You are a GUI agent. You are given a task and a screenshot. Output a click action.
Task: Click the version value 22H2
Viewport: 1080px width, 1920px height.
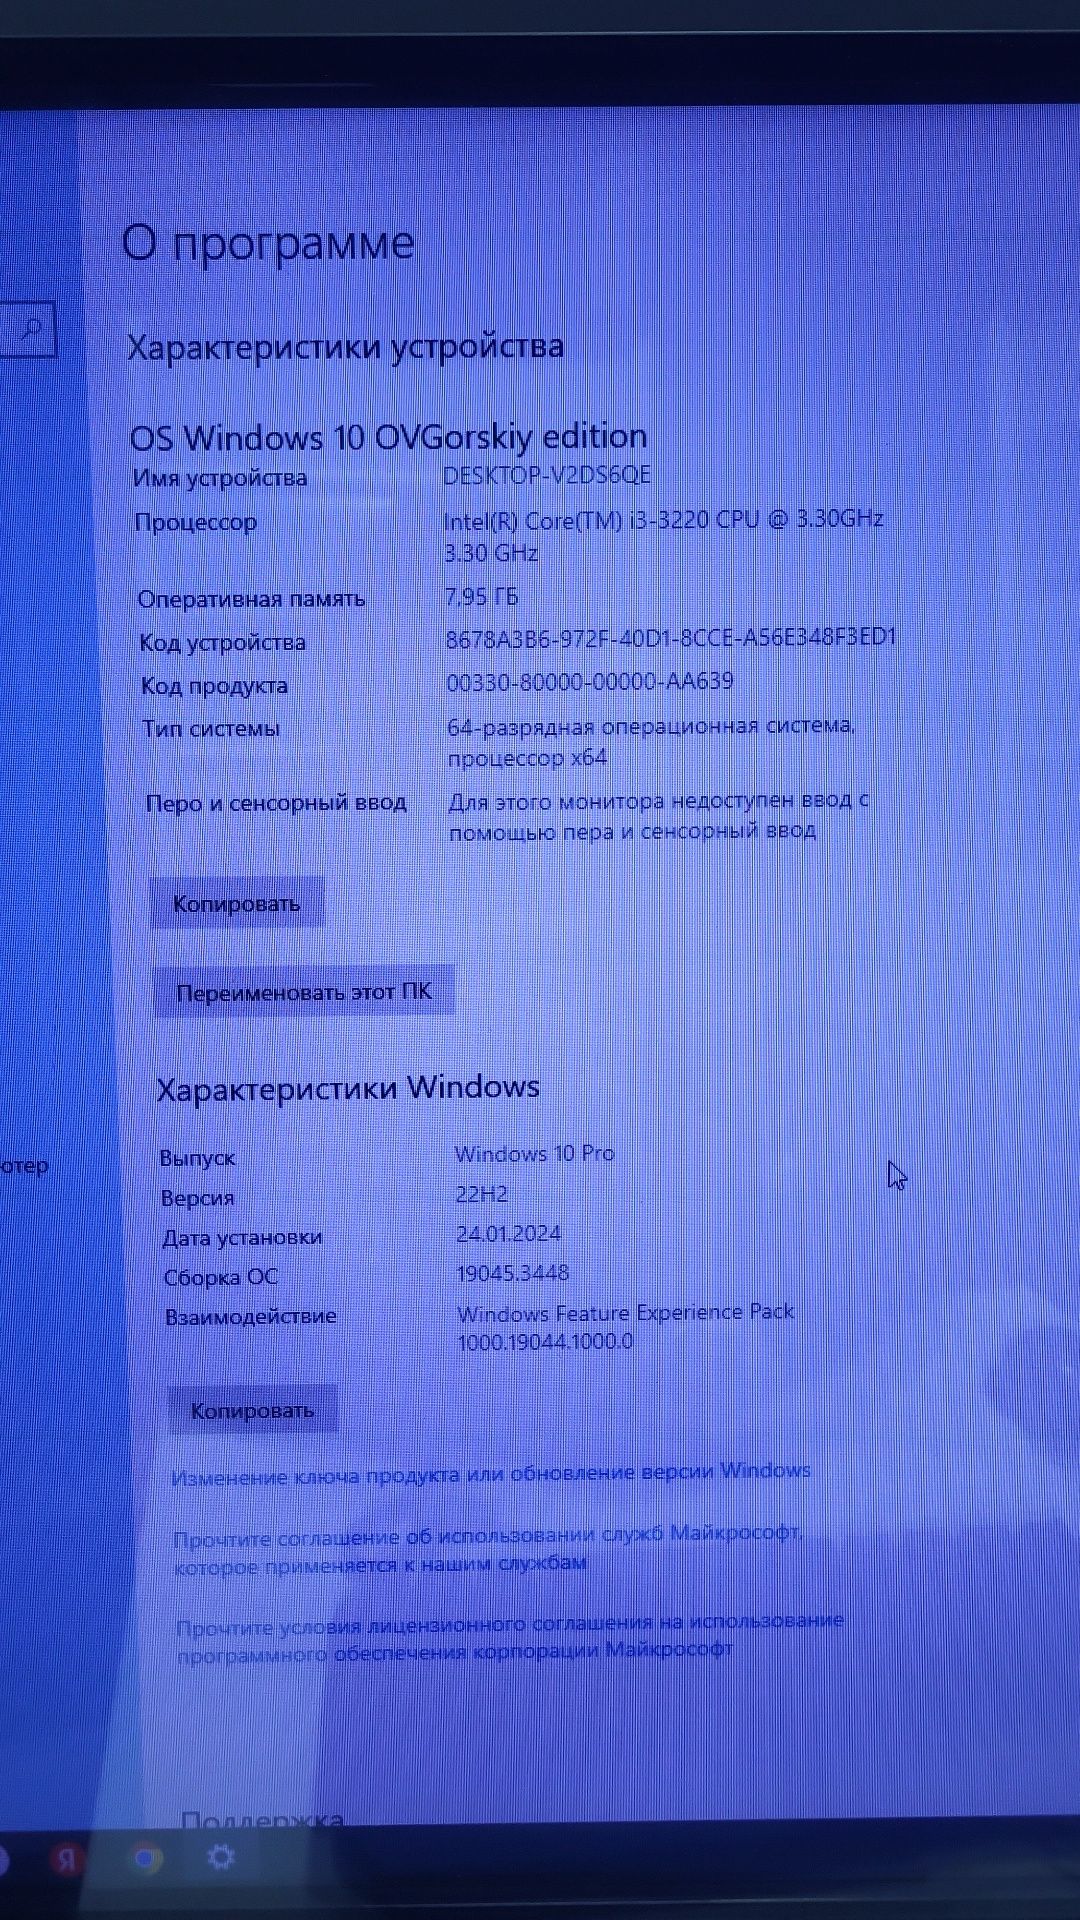tap(482, 1194)
